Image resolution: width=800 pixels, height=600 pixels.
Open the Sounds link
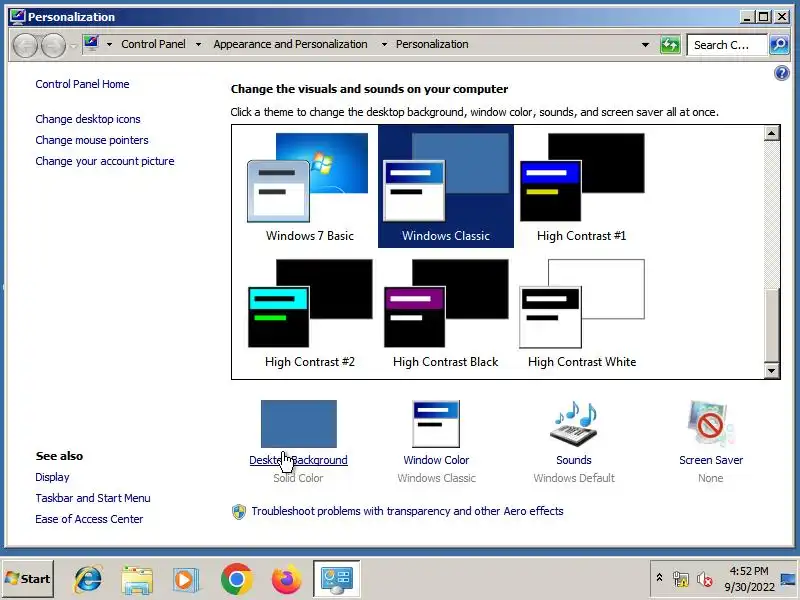pos(574,460)
